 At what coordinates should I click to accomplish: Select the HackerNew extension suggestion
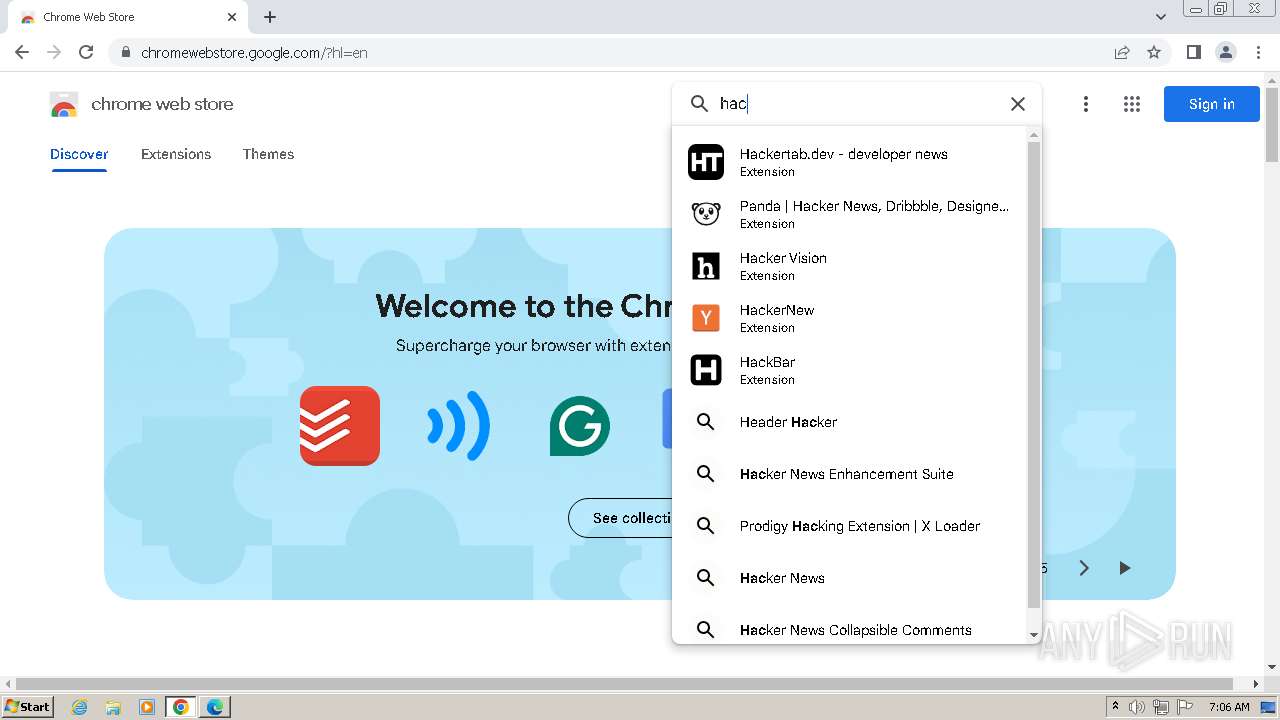point(850,318)
